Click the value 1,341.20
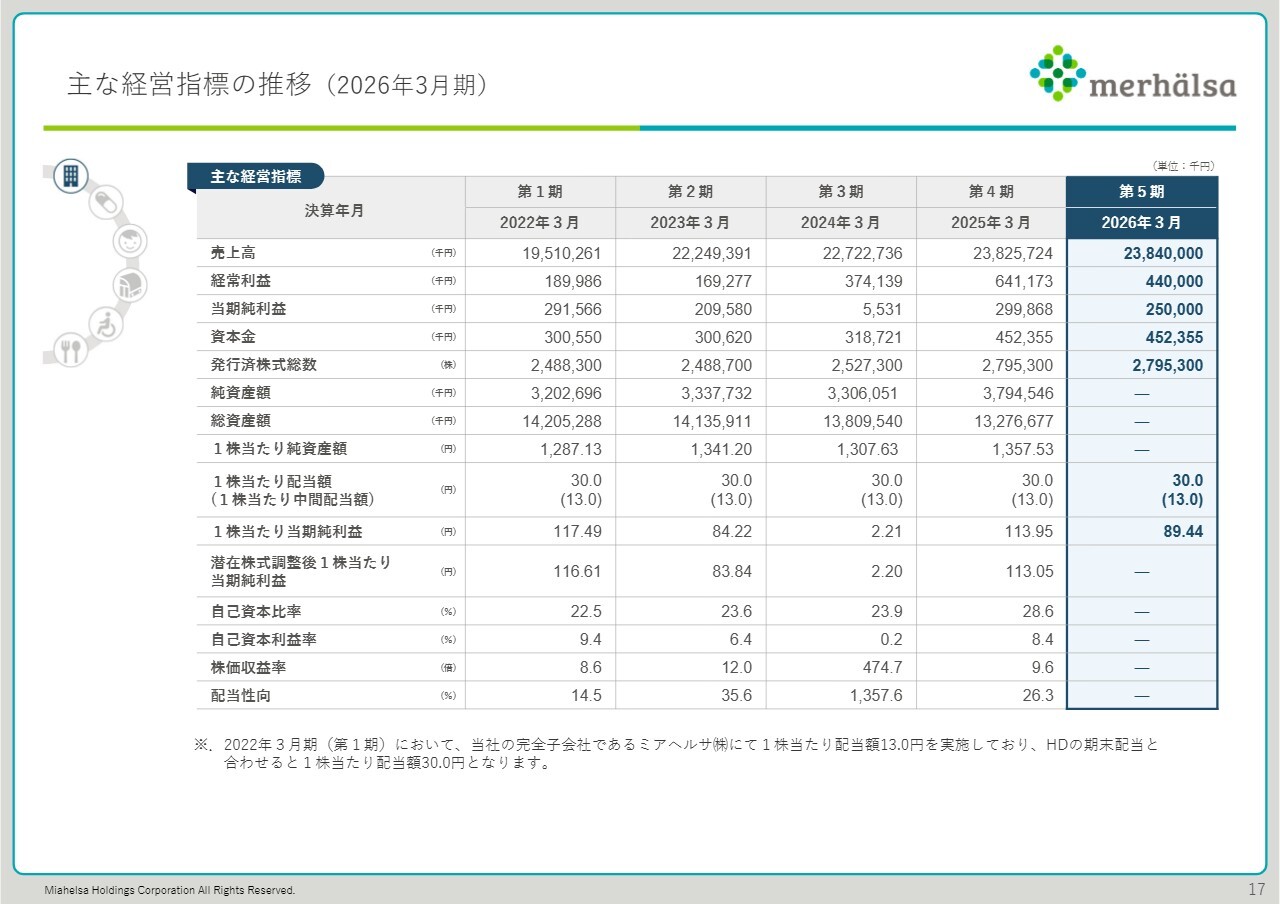 click(721, 450)
